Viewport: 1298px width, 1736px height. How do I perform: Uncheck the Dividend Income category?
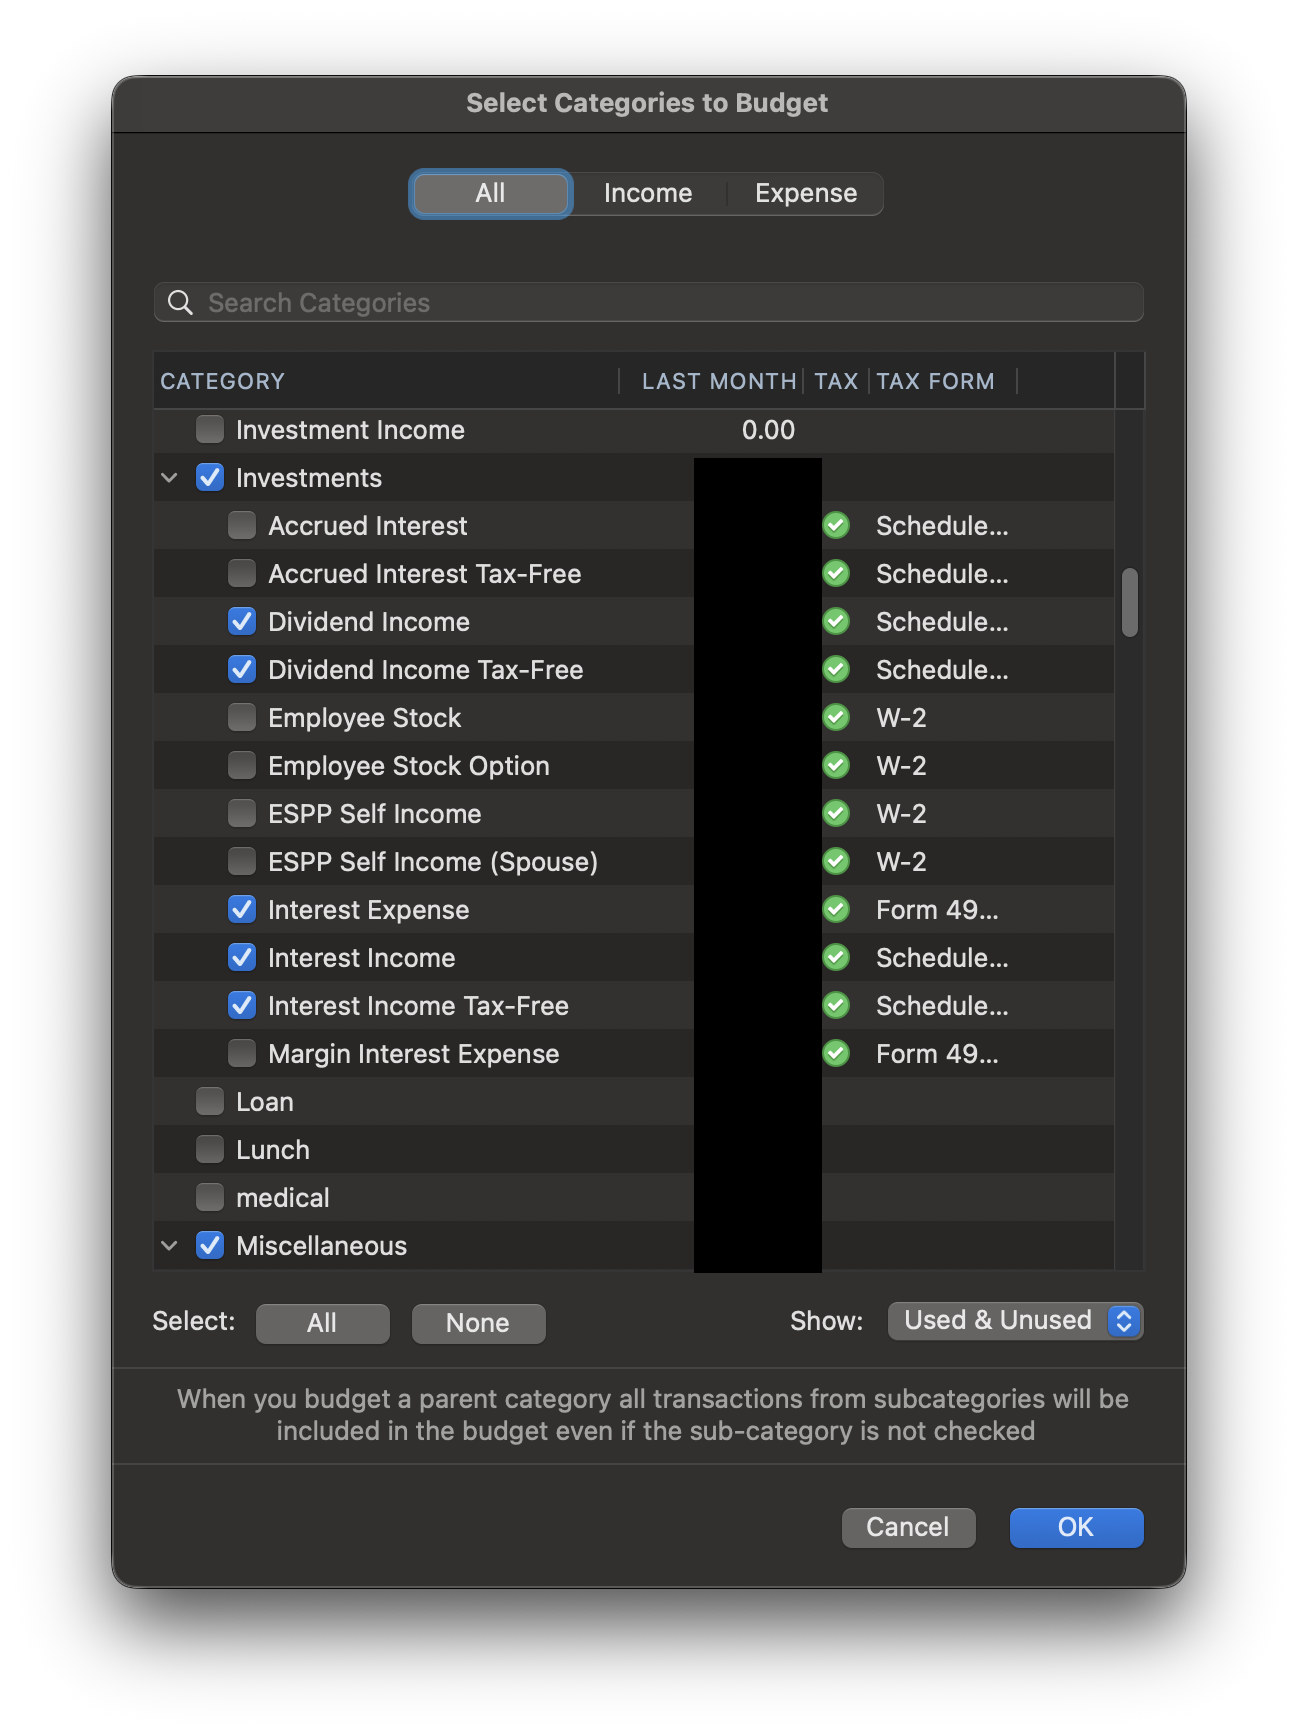click(x=242, y=622)
